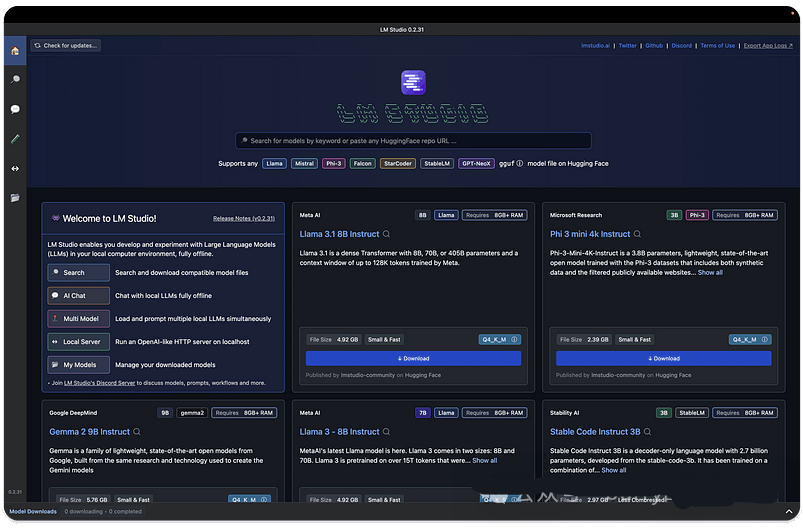
Task: Click Check for updates button
Action: (x=66, y=46)
